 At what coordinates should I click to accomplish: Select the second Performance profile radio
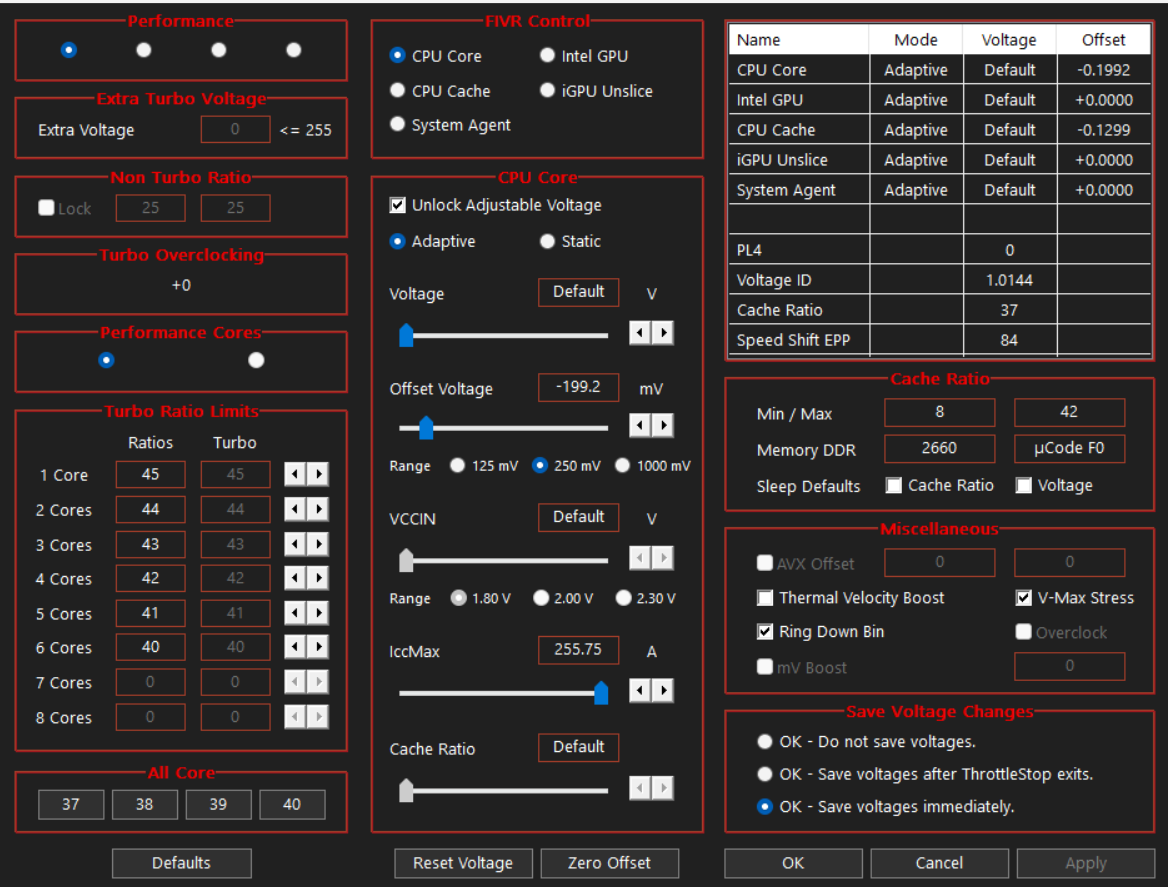click(144, 50)
